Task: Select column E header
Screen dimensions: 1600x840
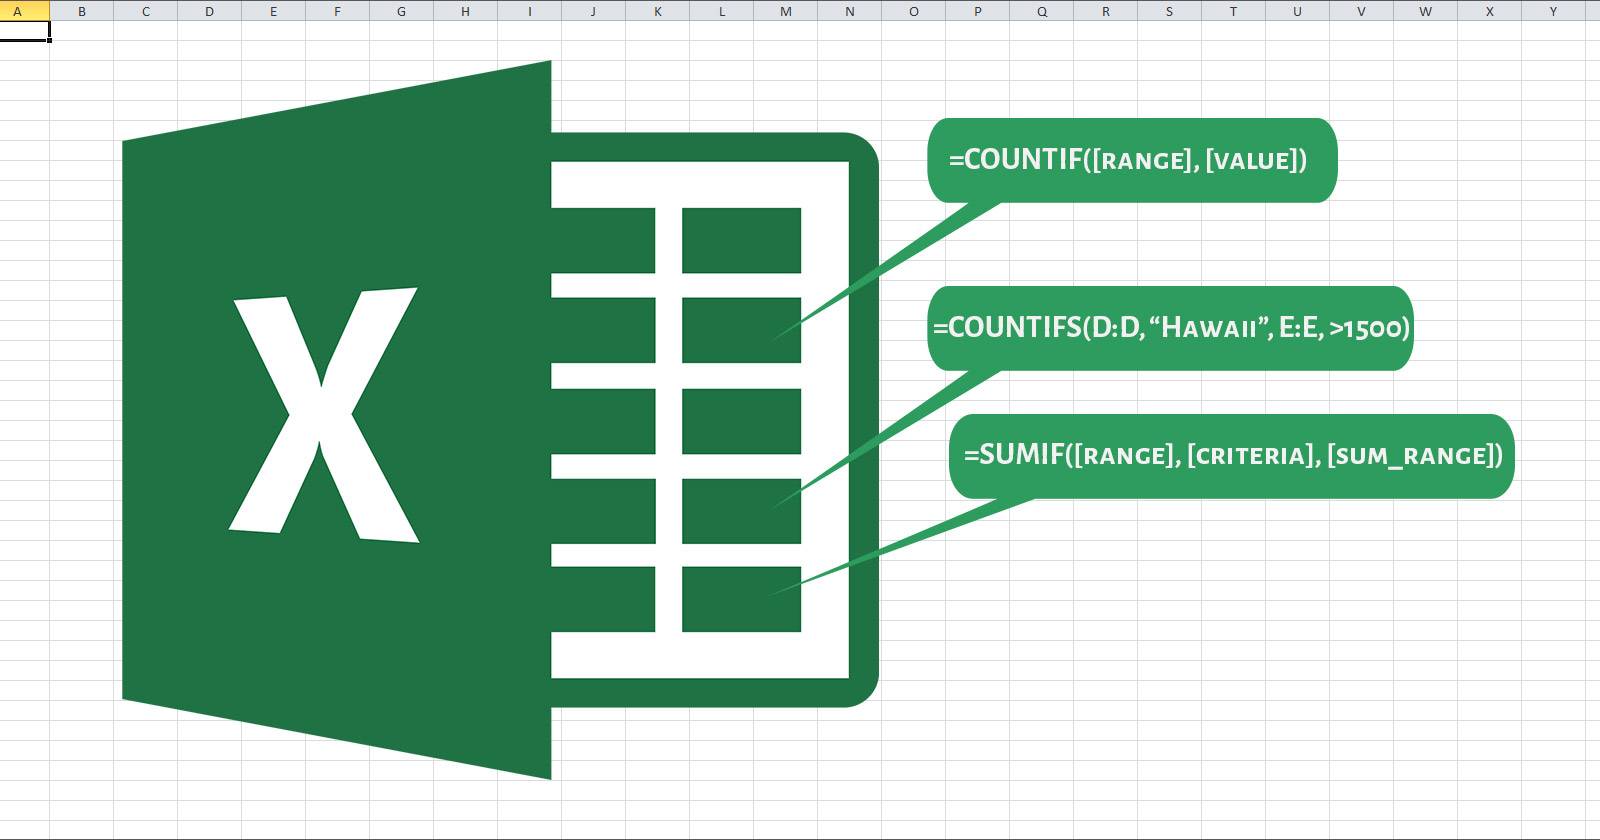Action: tap(274, 12)
